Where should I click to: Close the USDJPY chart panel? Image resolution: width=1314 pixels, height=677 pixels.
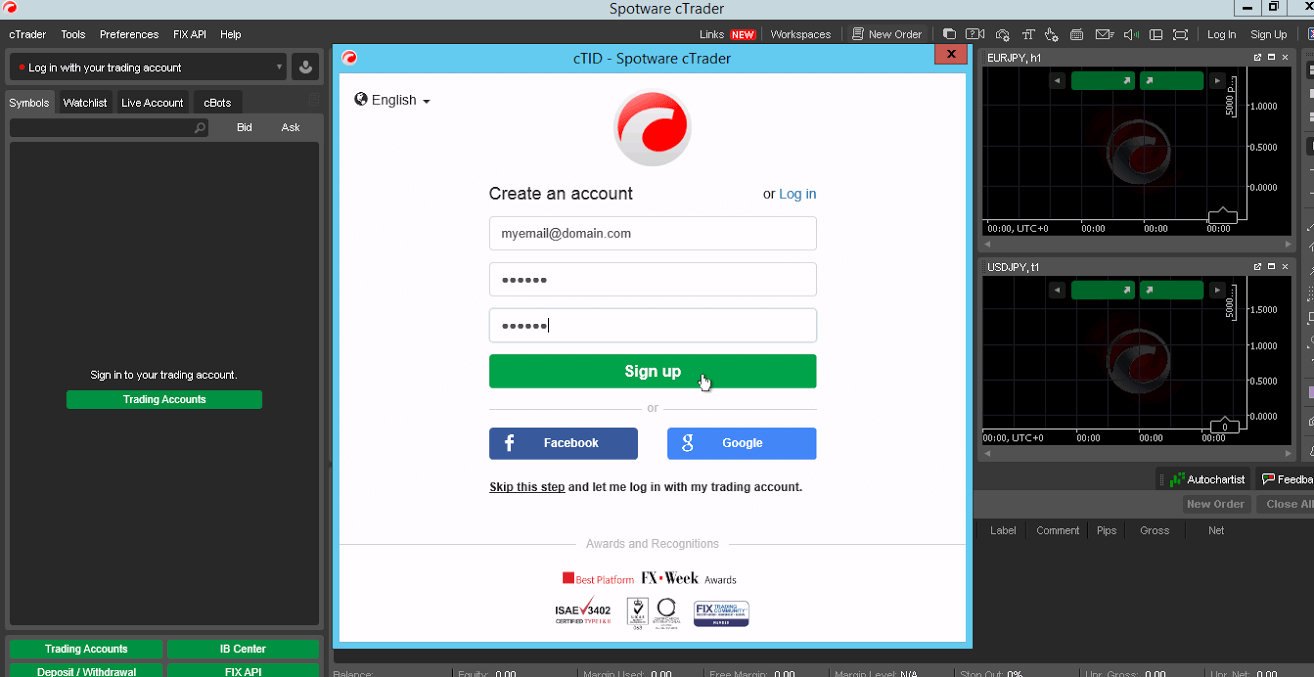1285,267
